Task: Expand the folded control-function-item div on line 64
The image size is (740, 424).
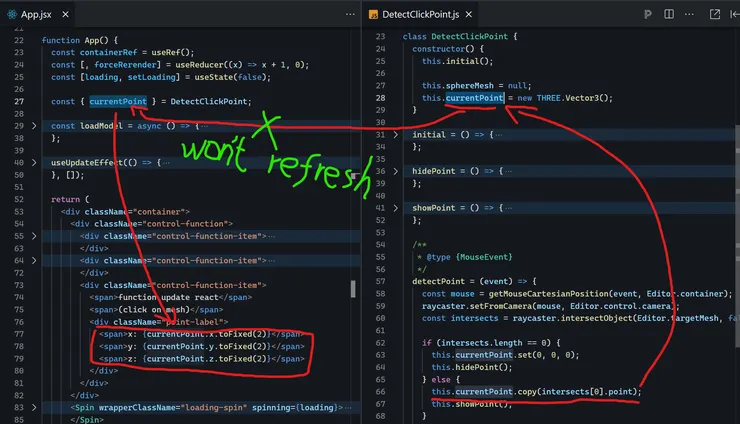Action: 34,260
